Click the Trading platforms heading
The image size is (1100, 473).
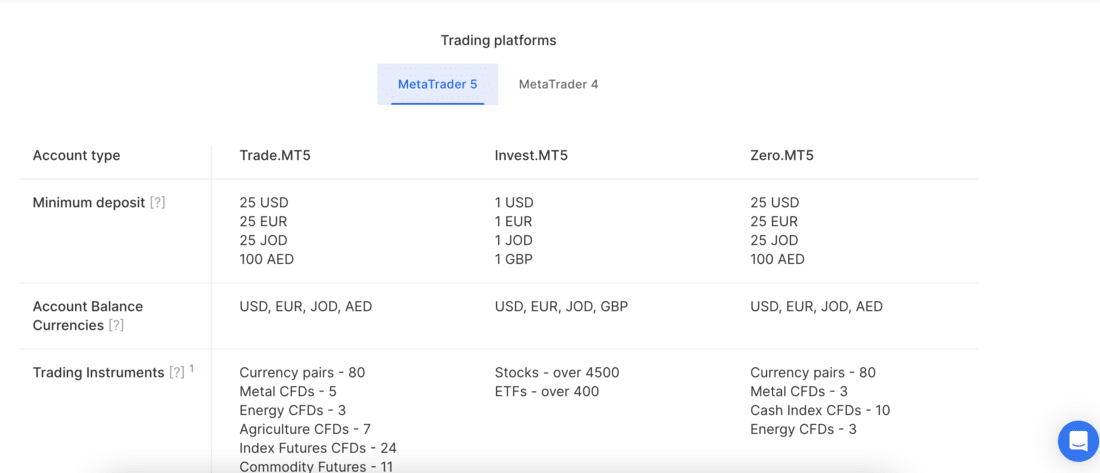[498, 41]
